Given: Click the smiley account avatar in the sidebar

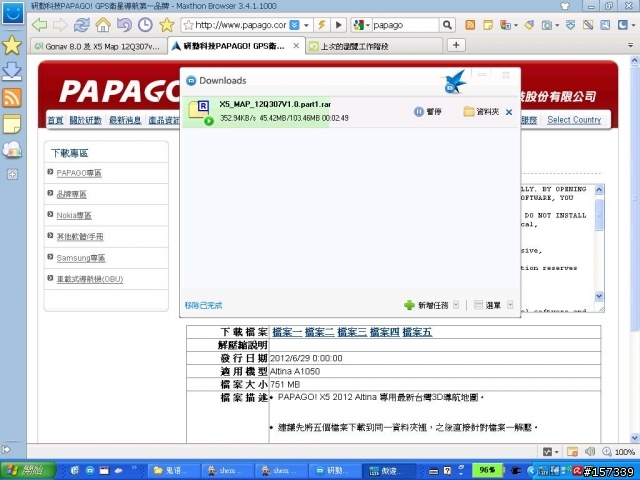Looking at the screenshot, I should pyautogui.click(x=13, y=13).
